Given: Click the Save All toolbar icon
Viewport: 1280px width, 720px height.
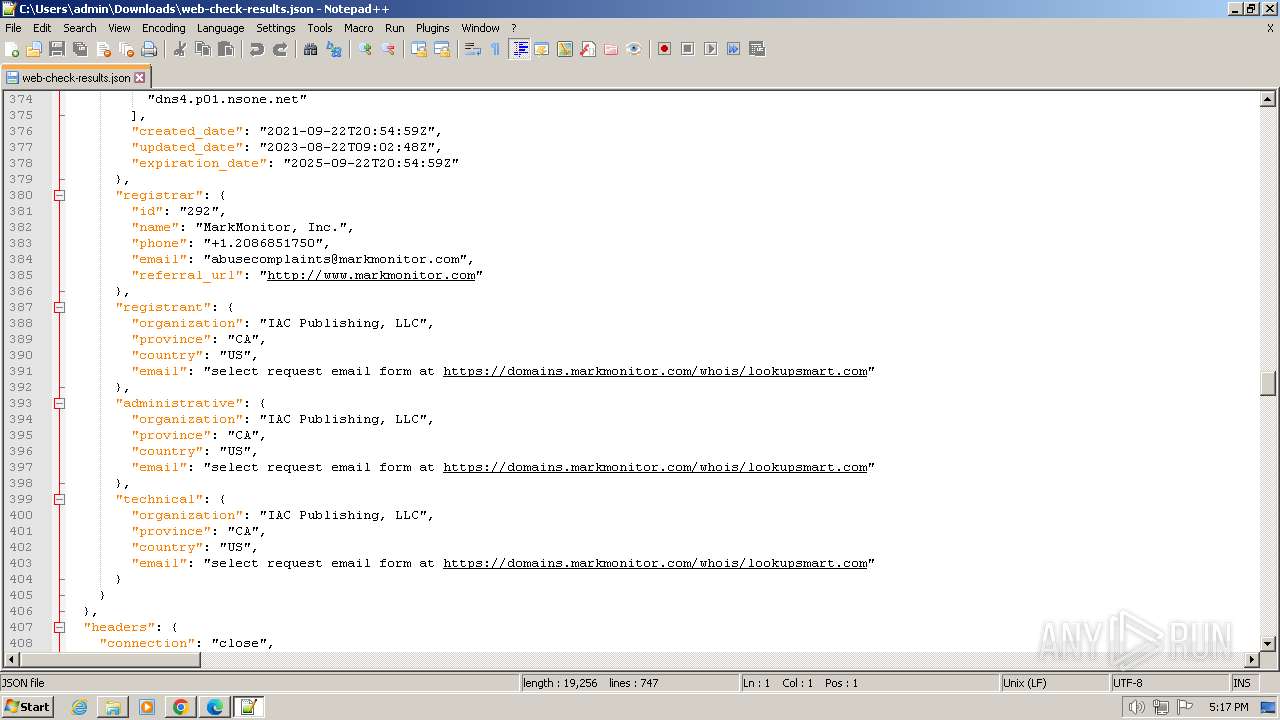Looking at the screenshot, I should coord(80,49).
